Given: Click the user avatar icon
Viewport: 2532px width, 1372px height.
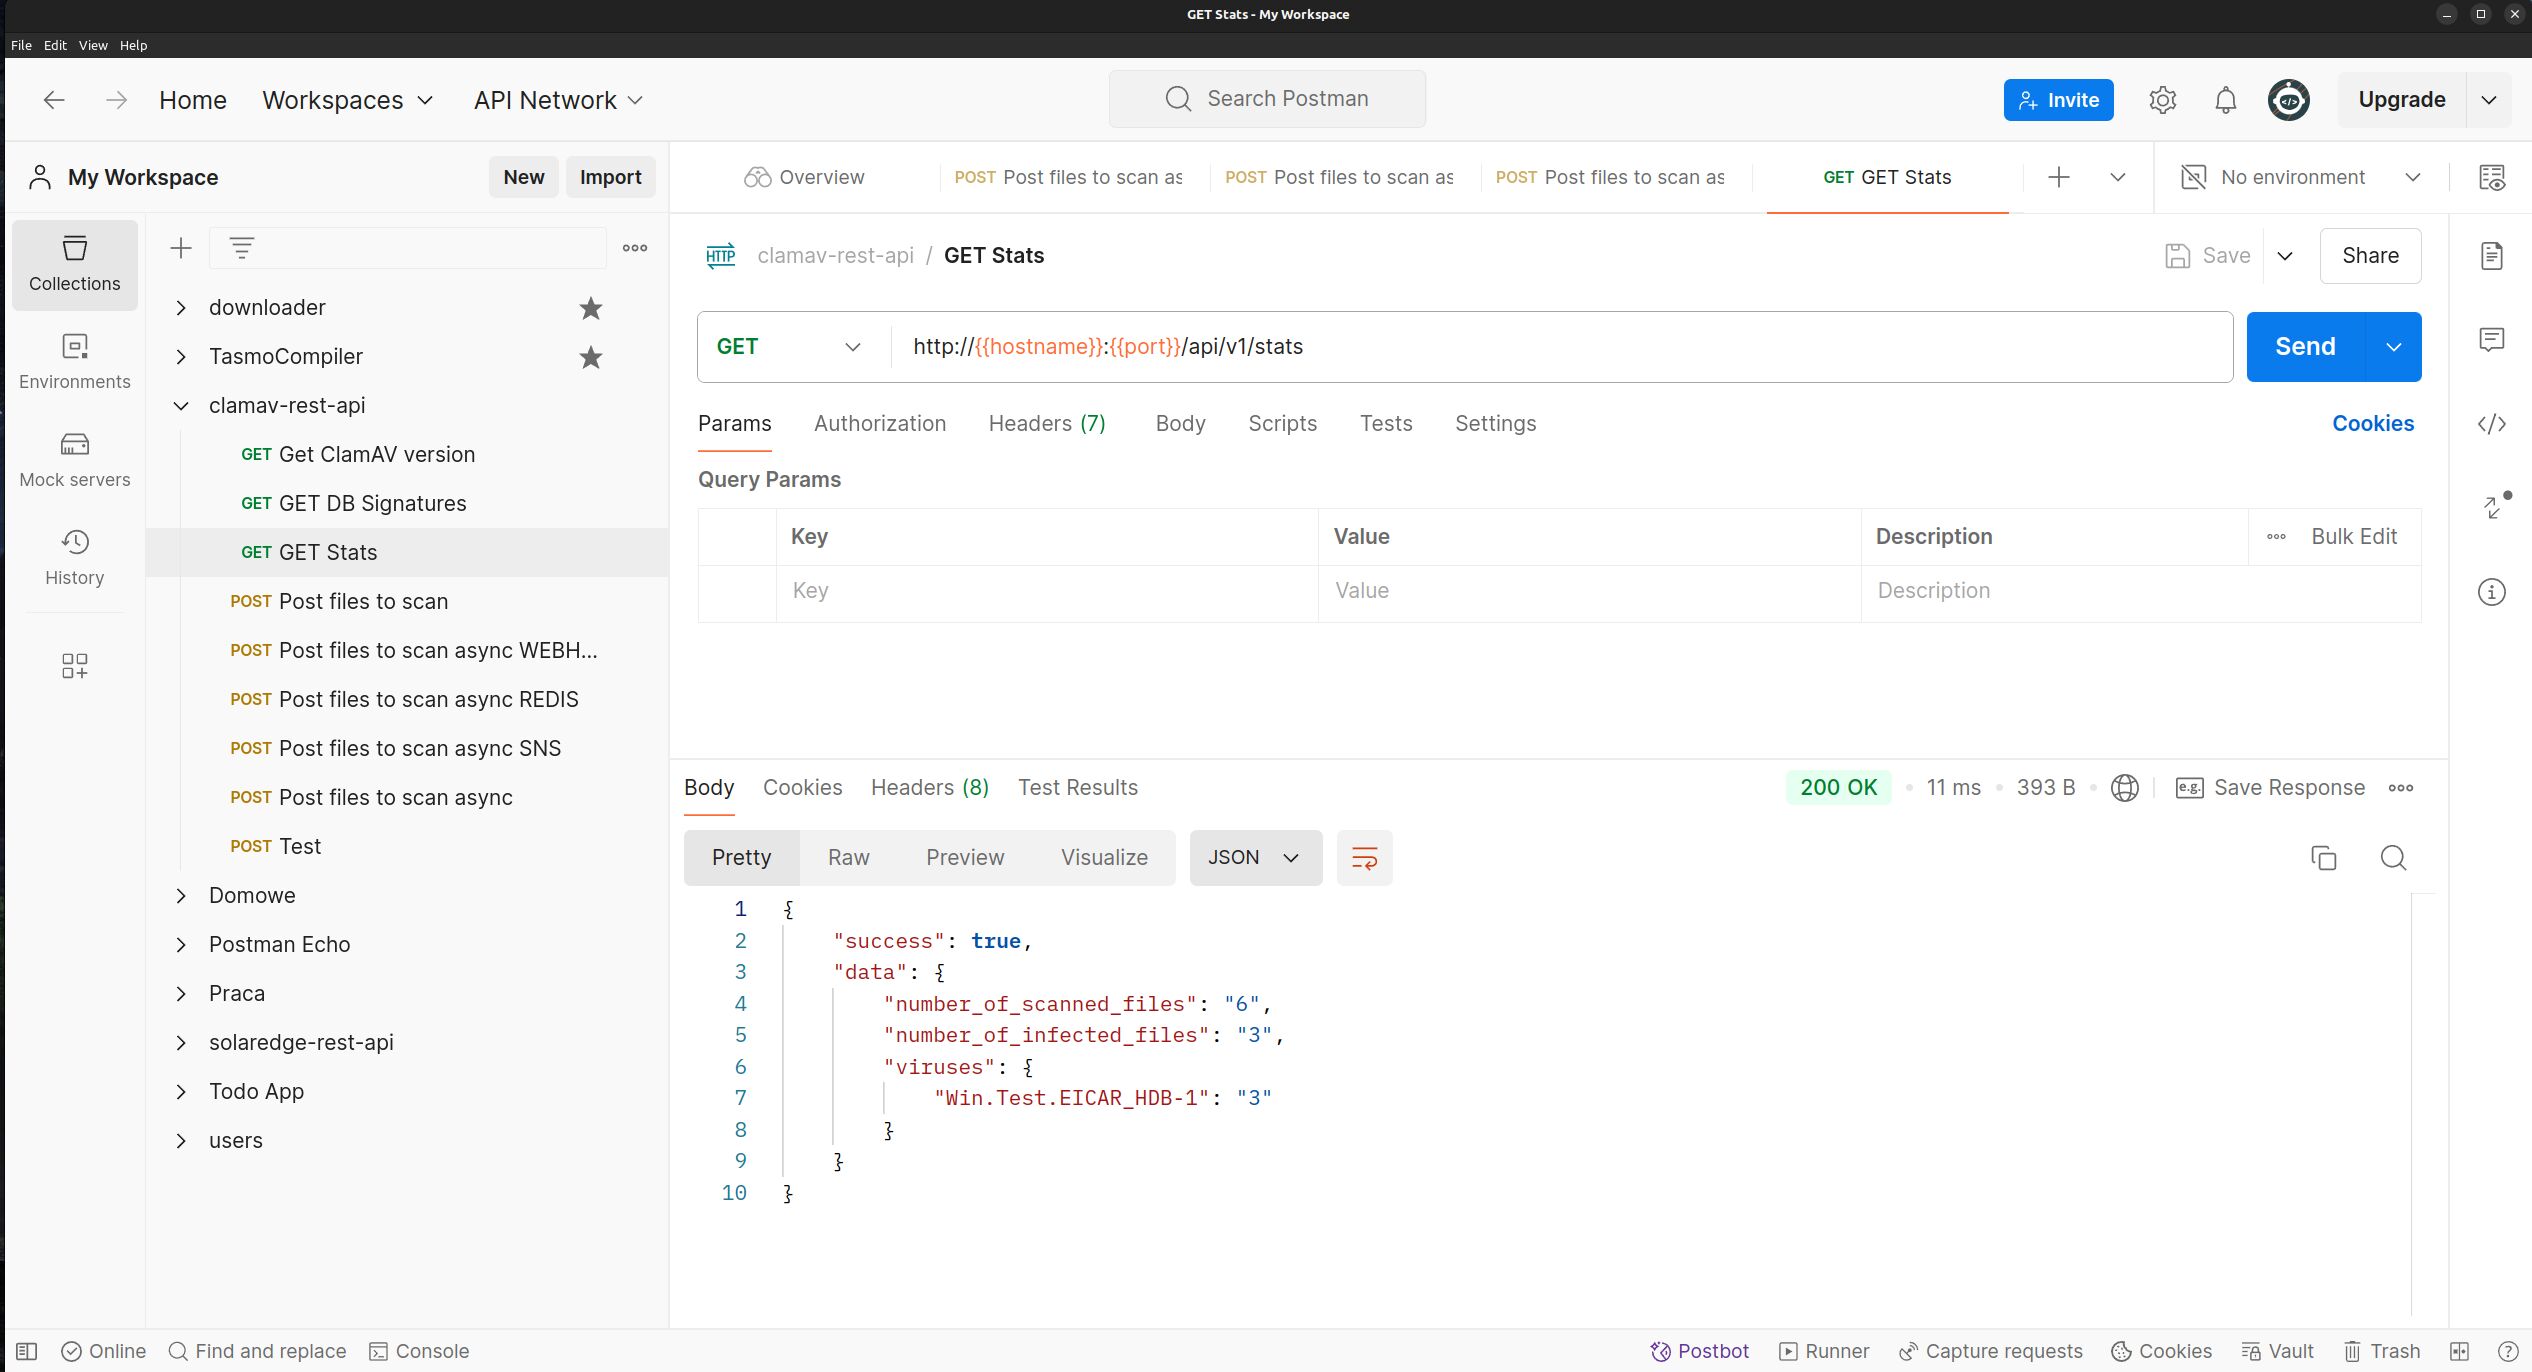Looking at the screenshot, I should click(x=2288, y=100).
